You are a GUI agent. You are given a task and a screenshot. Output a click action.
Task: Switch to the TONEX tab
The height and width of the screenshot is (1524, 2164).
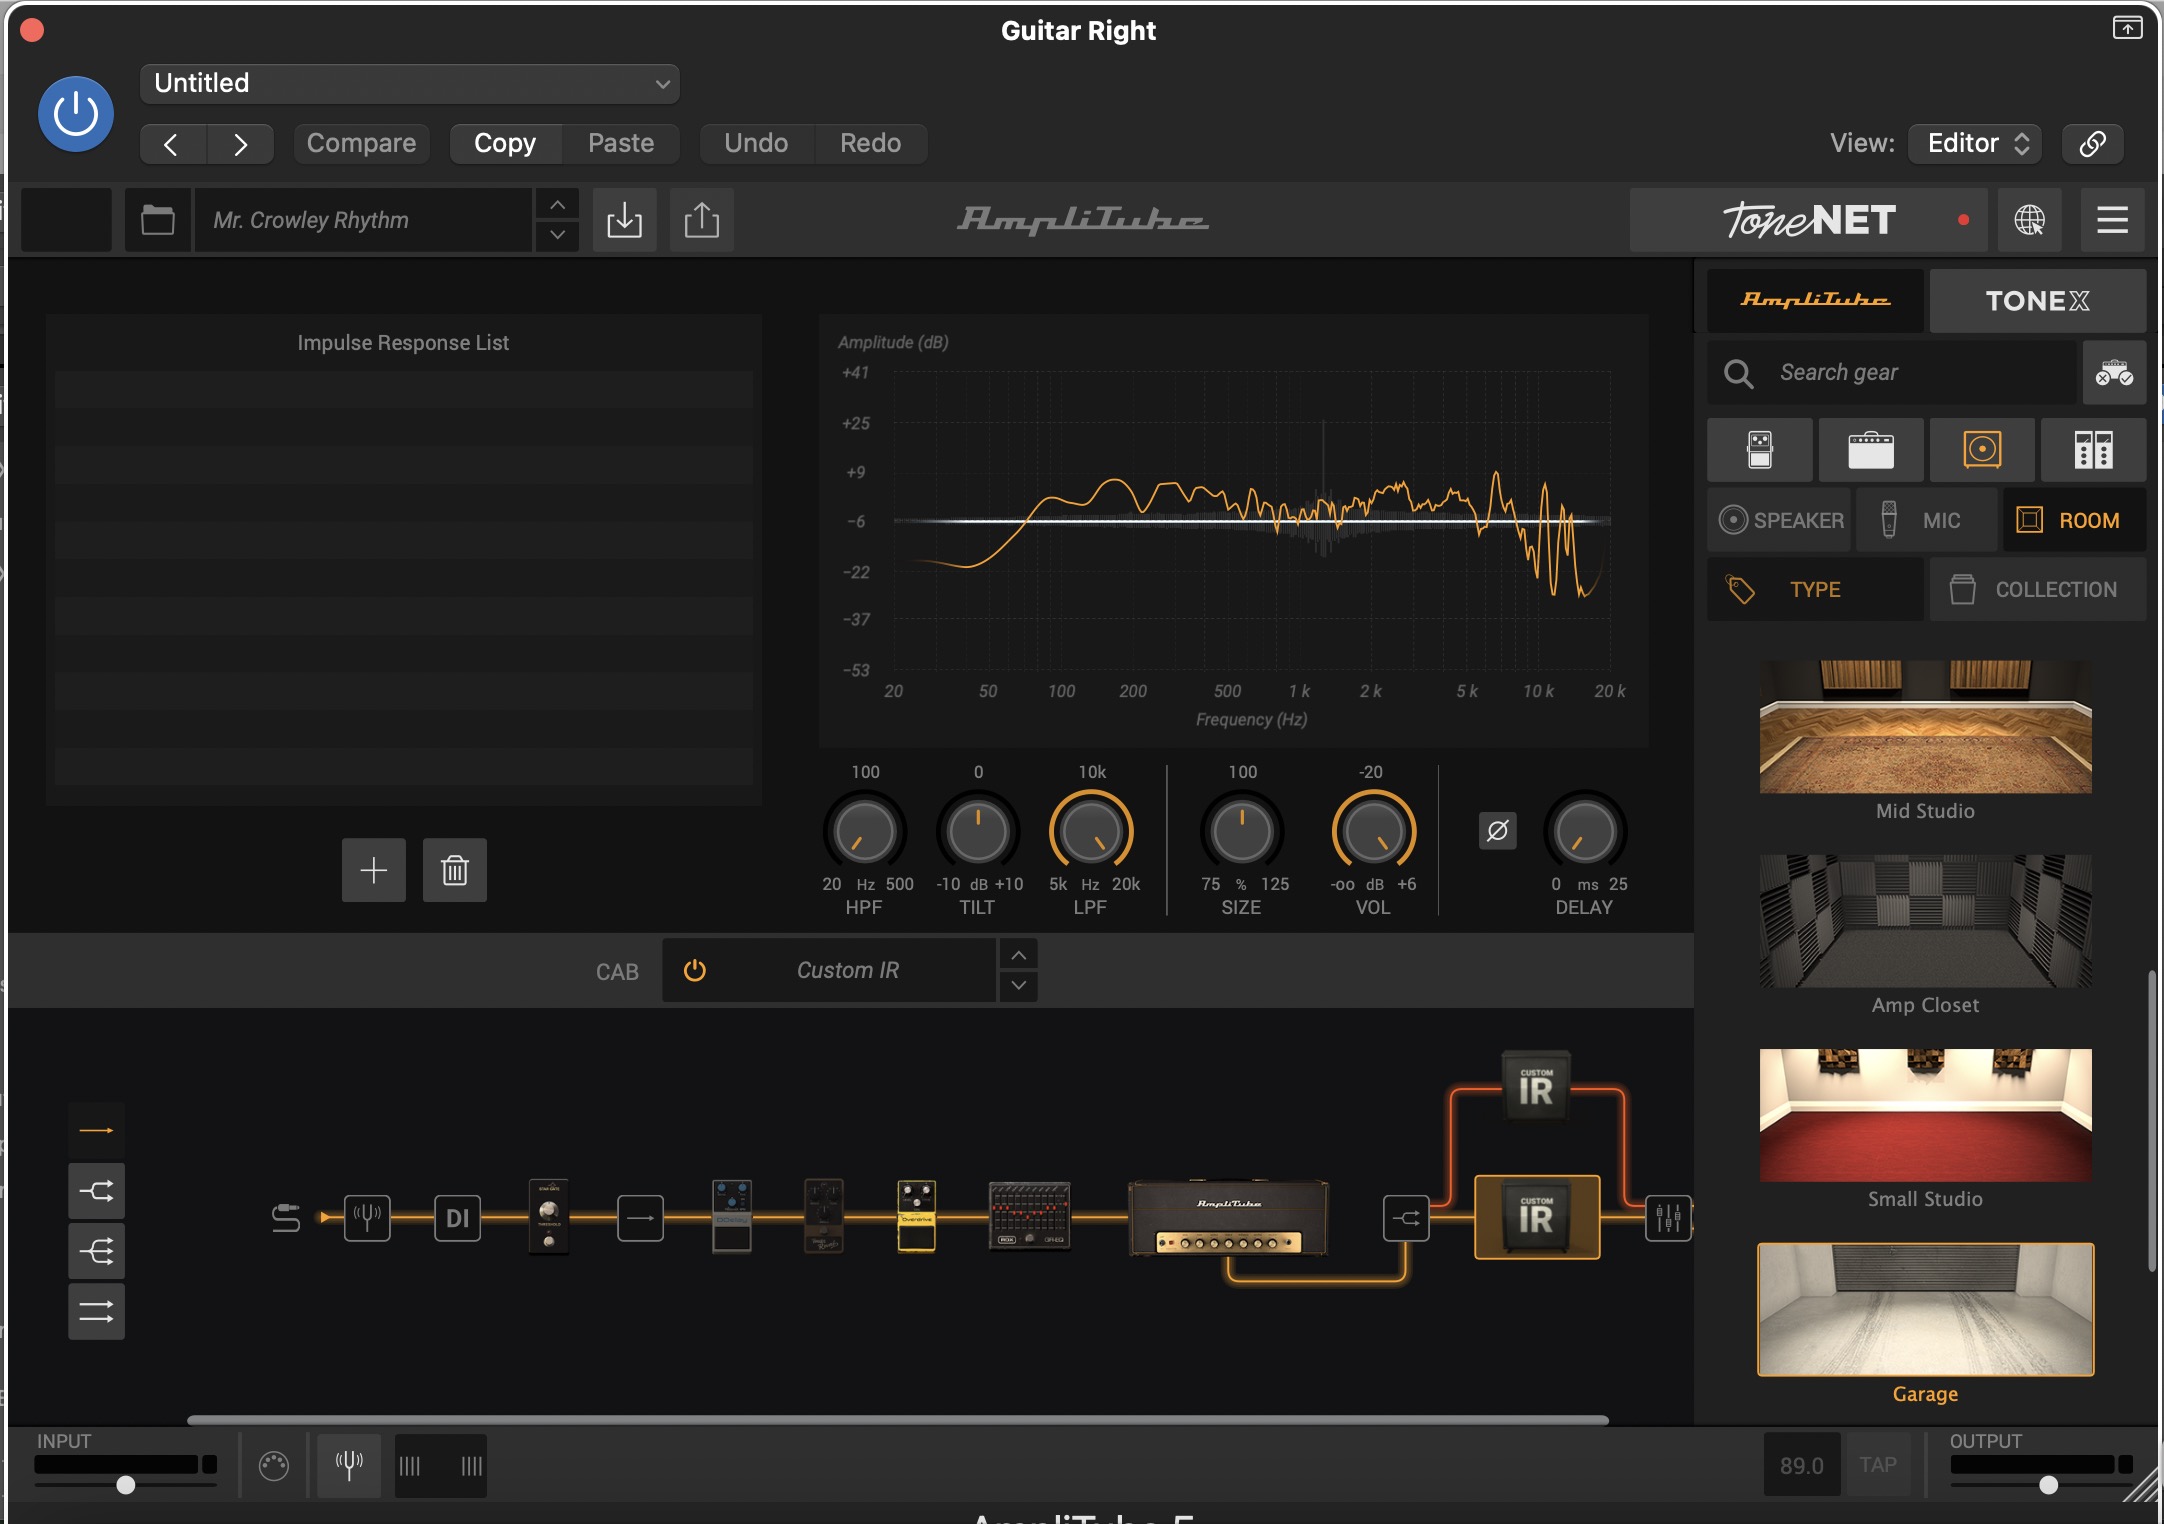2038,300
